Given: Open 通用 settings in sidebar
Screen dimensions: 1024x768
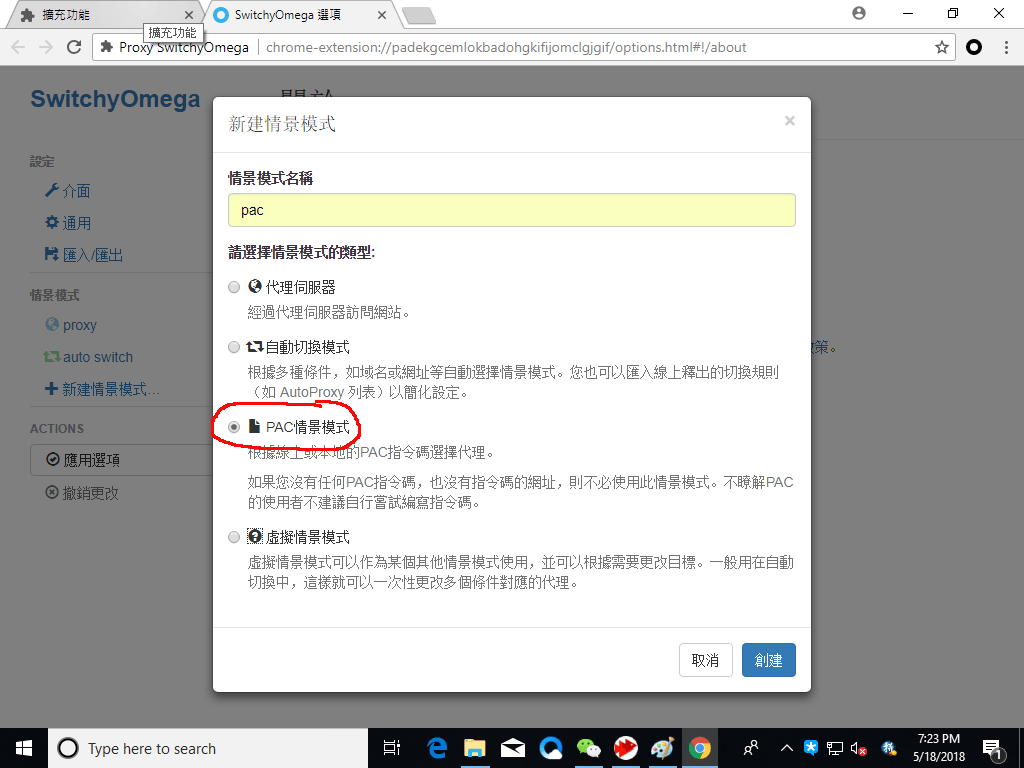Looking at the screenshot, I should pos(67,223).
